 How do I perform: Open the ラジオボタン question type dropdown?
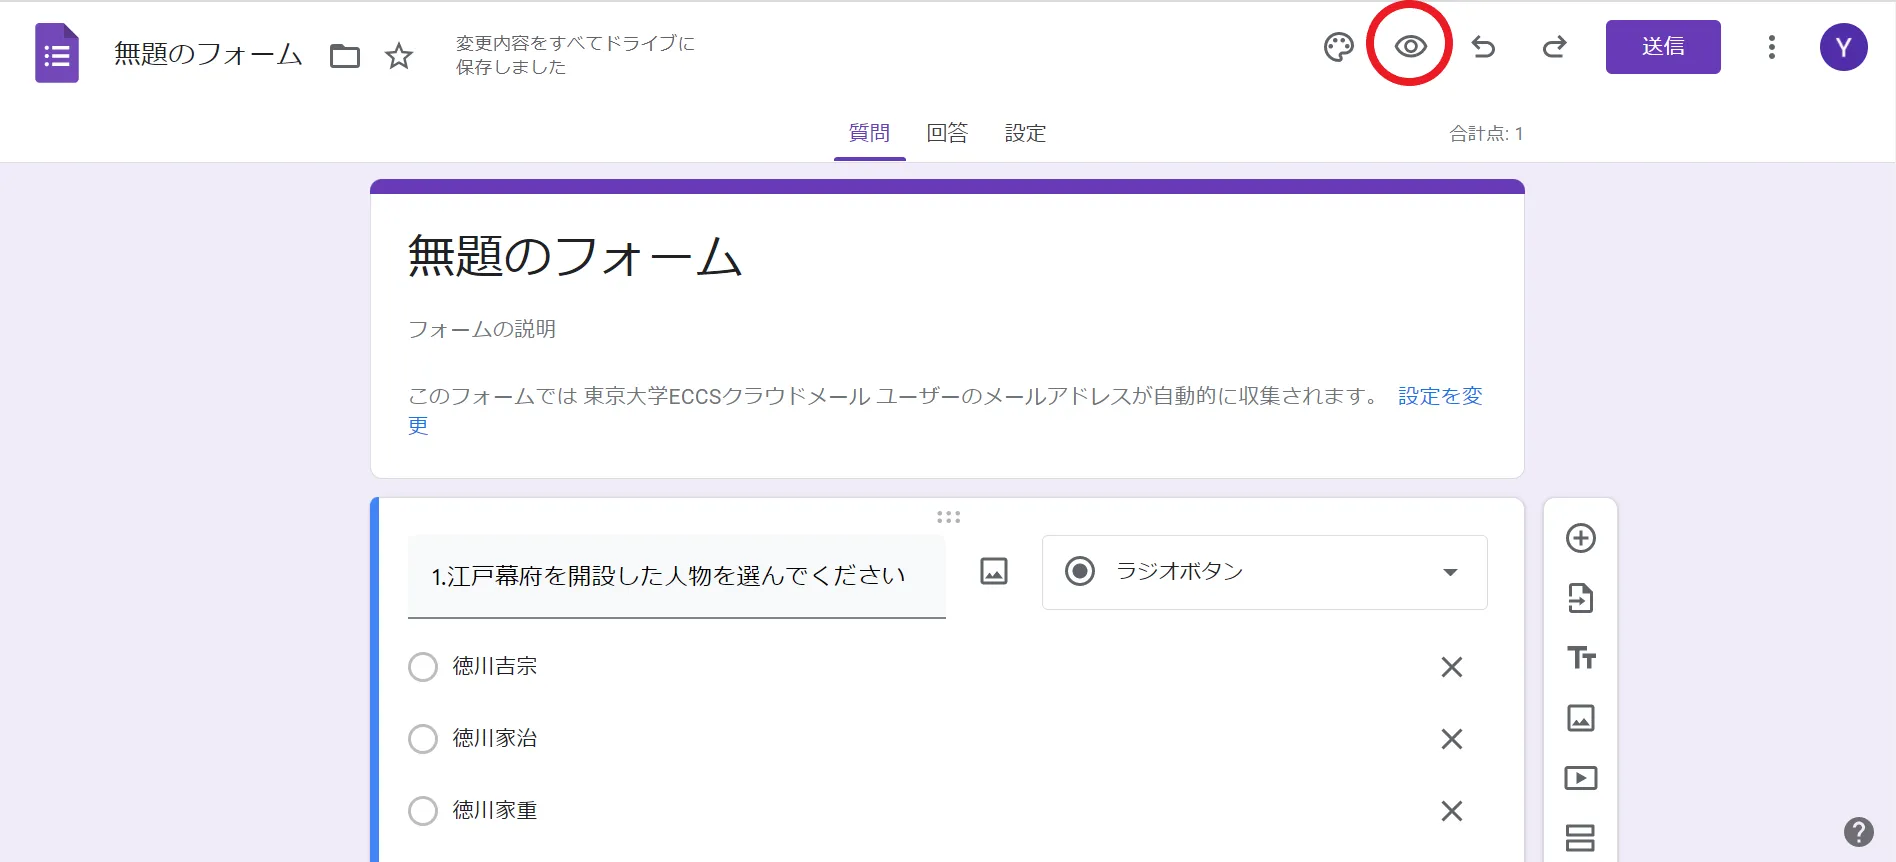(1264, 572)
